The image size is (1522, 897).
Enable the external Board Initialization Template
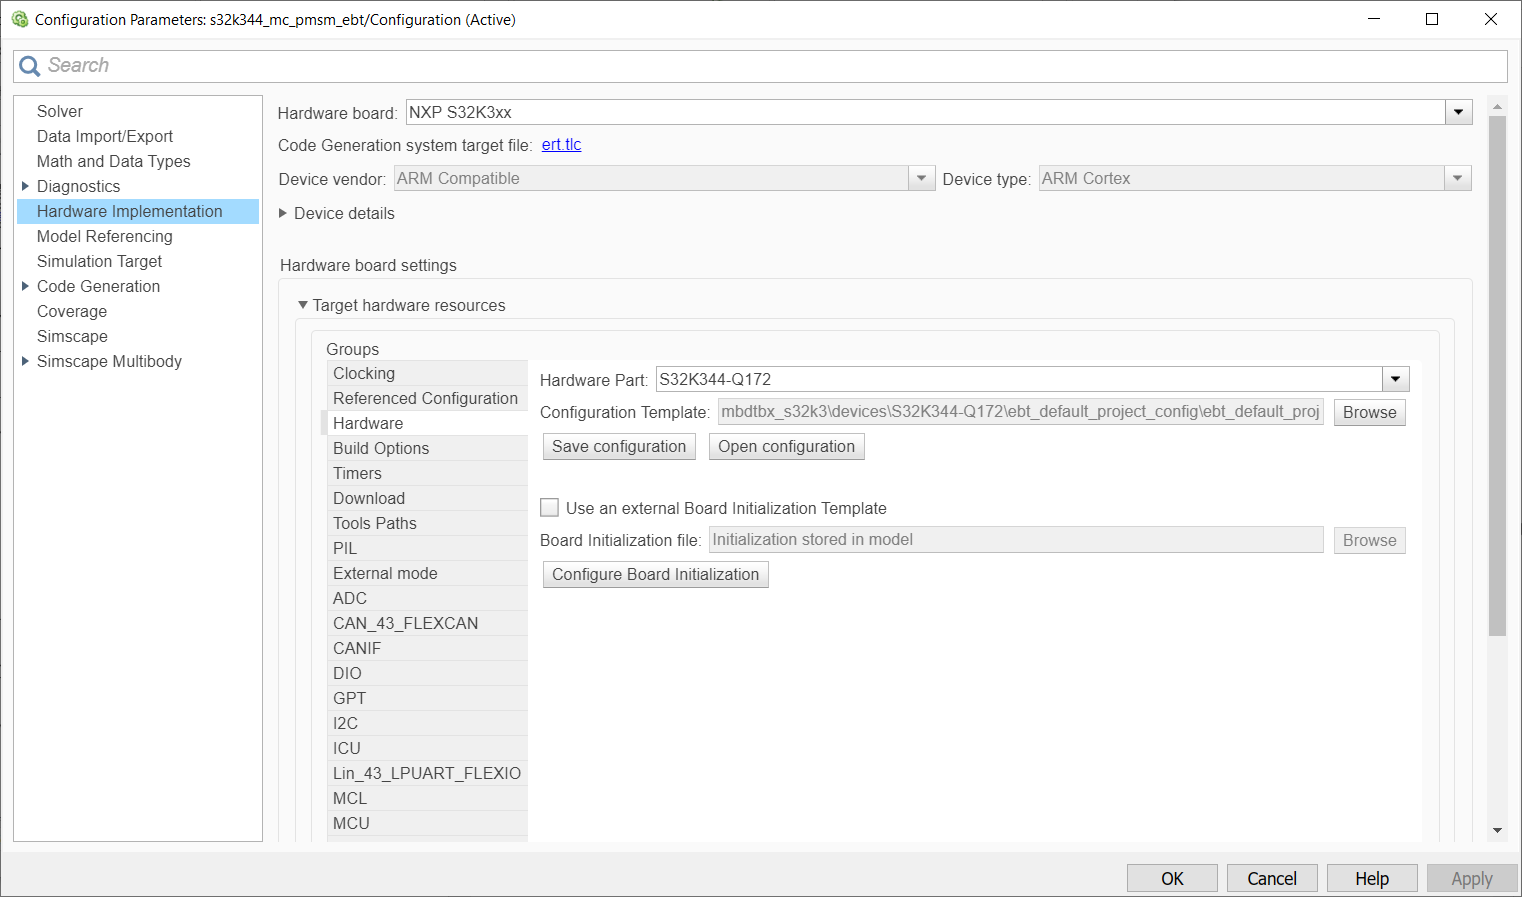pos(549,507)
